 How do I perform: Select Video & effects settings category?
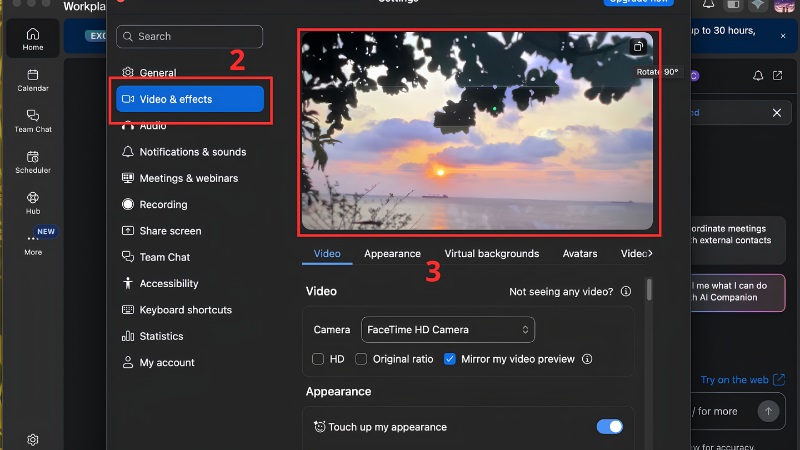pyautogui.click(x=190, y=99)
